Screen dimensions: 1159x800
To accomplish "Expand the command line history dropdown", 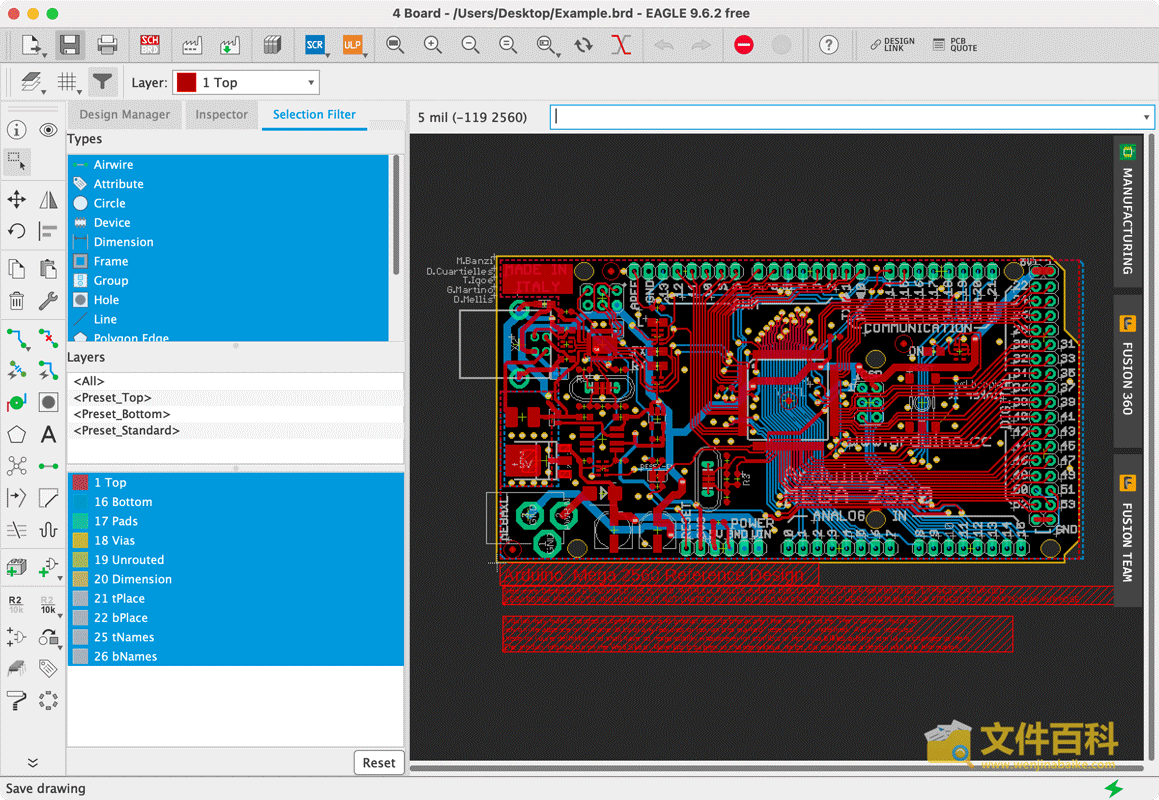I will click(1146, 117).
